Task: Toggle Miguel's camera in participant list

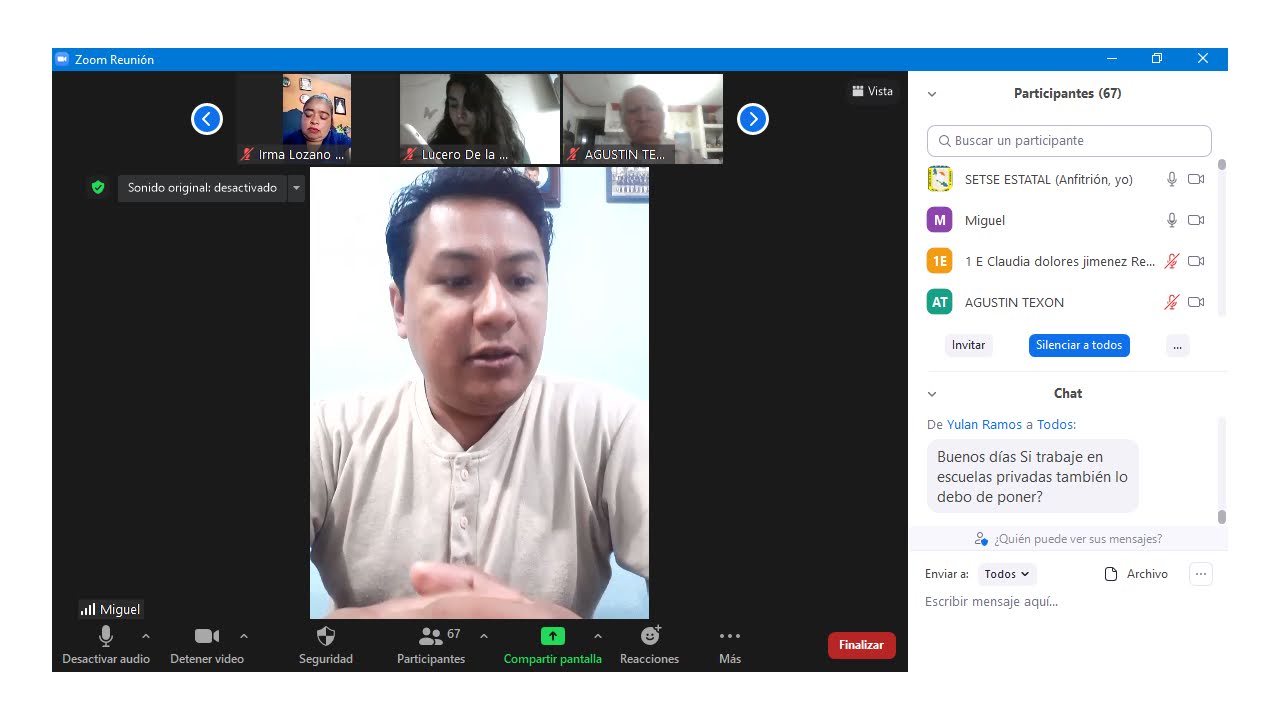Action: (1196, 220)
